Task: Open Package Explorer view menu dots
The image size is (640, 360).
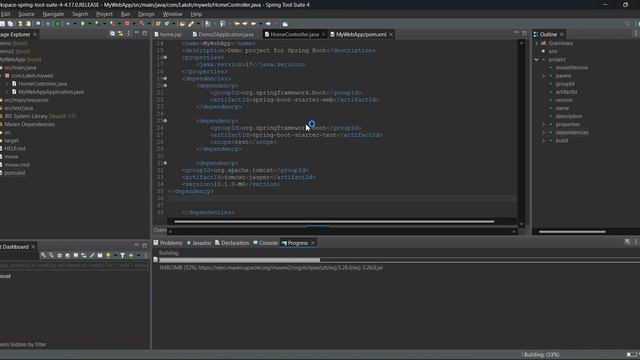Action: tap(129, 33)
